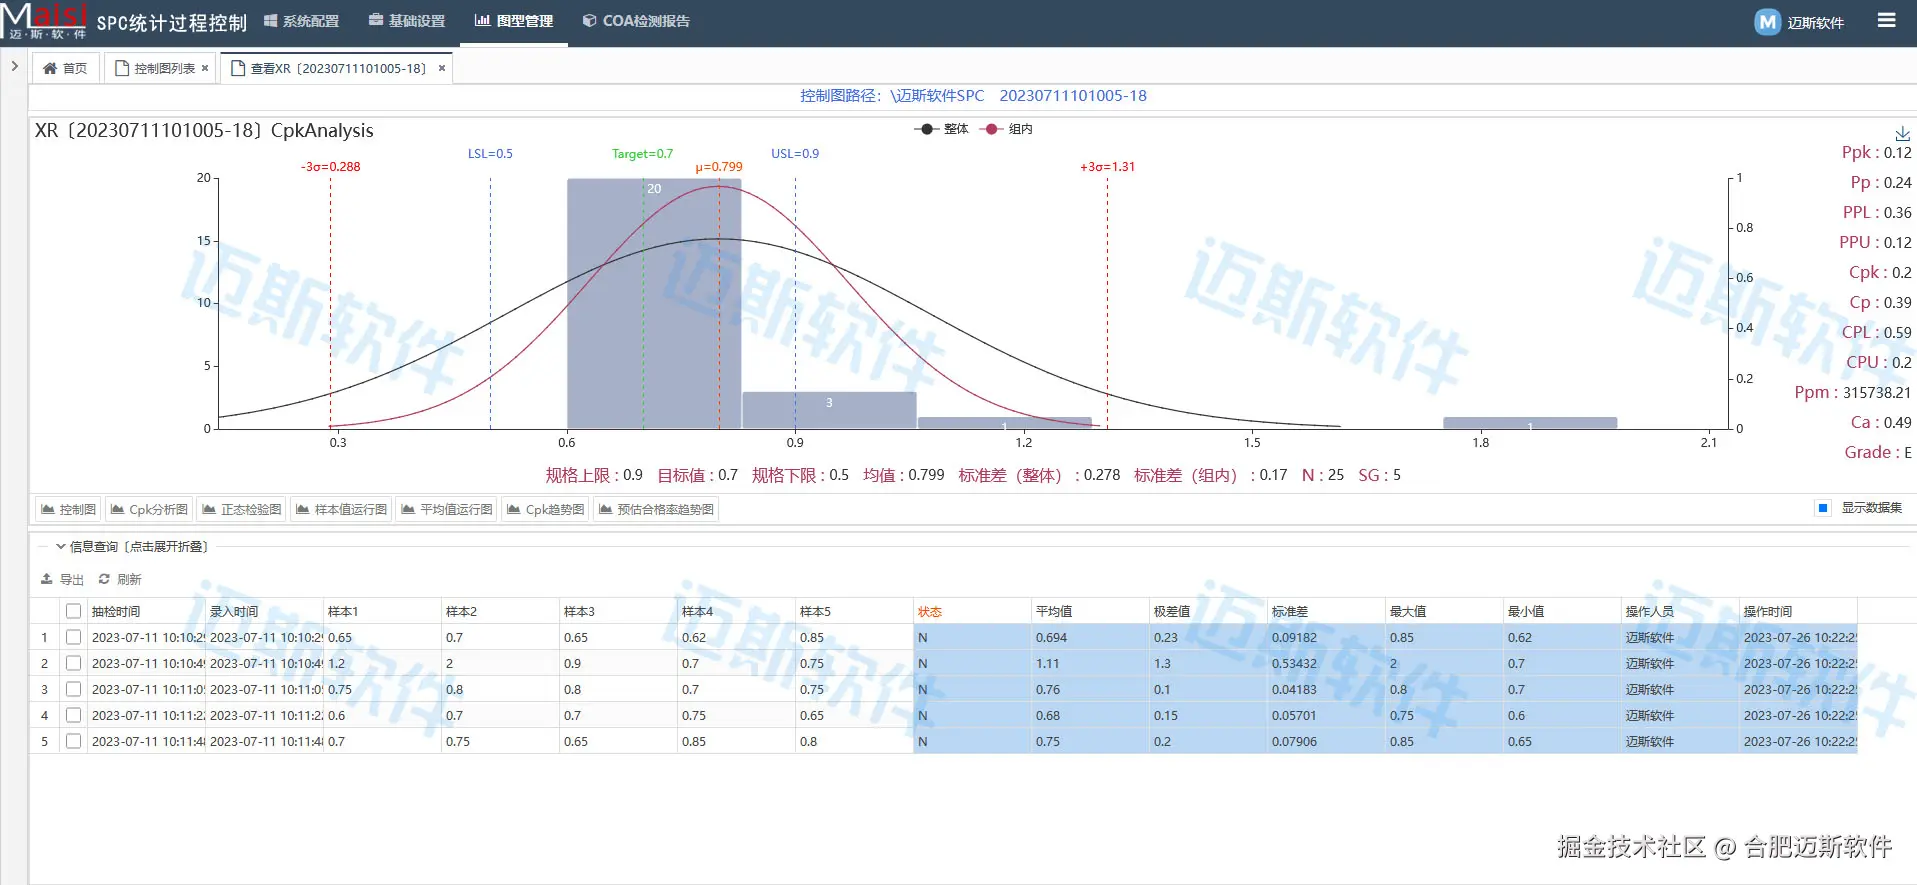Click the 控制图路径 link text

click(973, 96)
